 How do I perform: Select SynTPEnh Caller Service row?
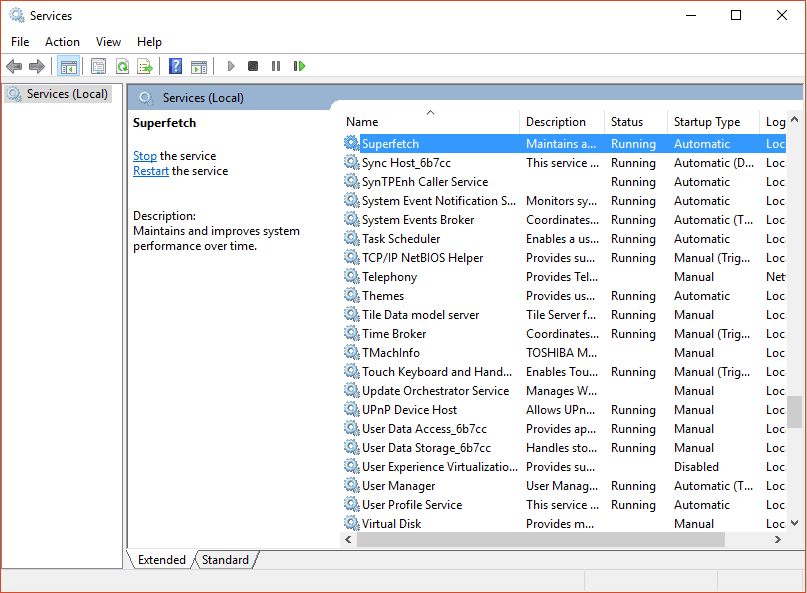pyautogui.click(x=564, y=182)
